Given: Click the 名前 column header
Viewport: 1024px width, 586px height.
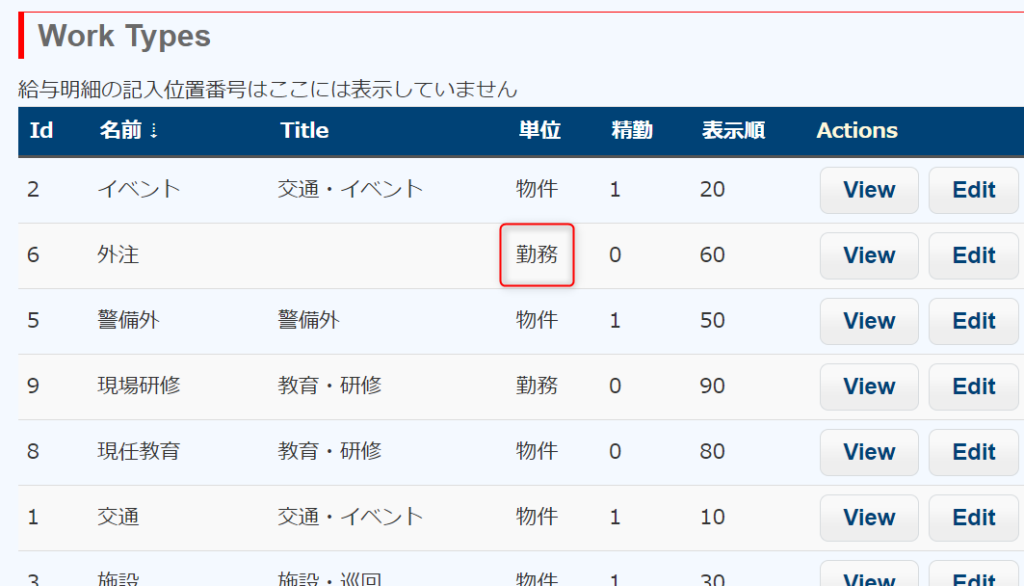Looking at the screenshot, I should [120, 131].
